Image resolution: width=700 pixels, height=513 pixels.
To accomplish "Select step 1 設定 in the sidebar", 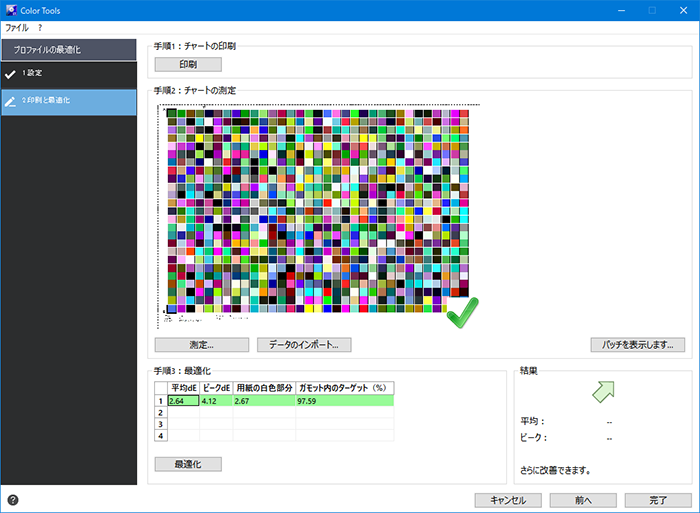I will (69, 74).
